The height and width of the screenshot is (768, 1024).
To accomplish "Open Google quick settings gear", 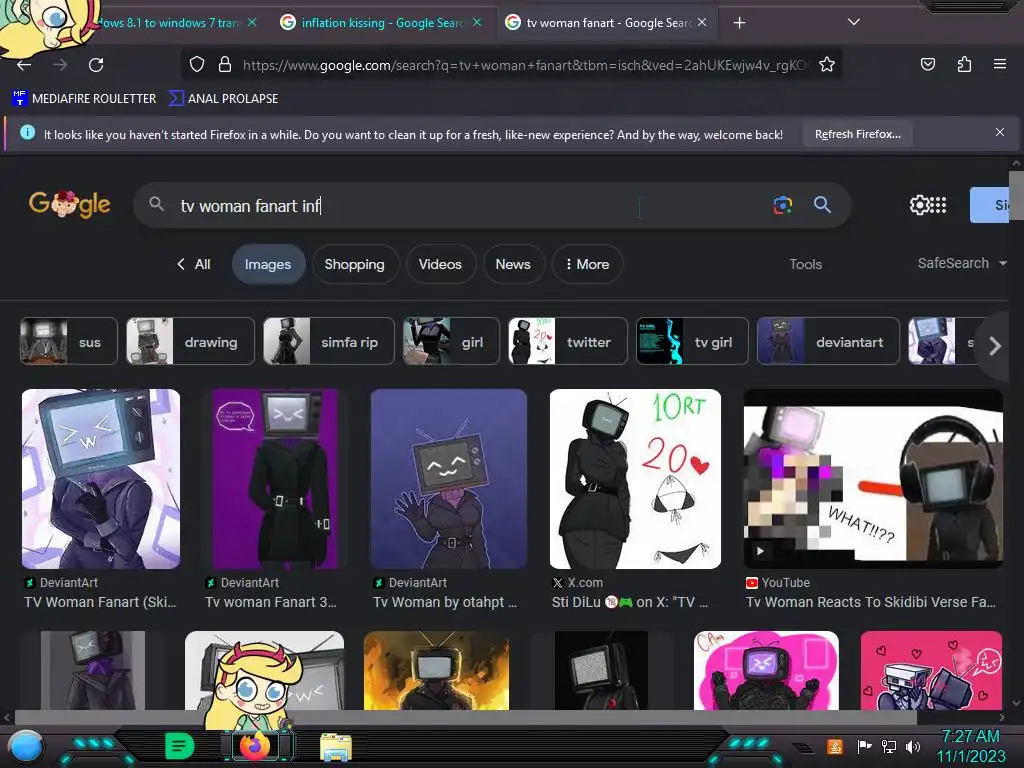I will (918, 205).
